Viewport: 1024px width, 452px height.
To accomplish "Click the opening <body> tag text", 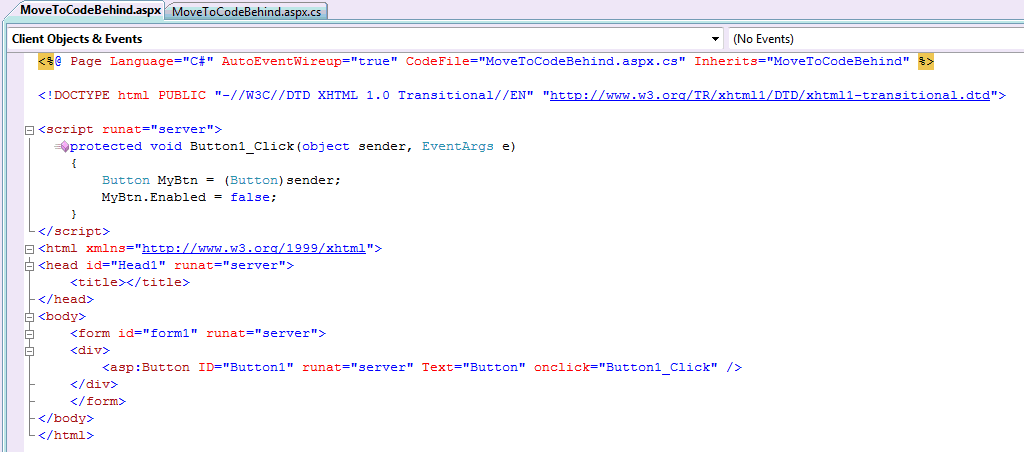I will click(61, 316).
